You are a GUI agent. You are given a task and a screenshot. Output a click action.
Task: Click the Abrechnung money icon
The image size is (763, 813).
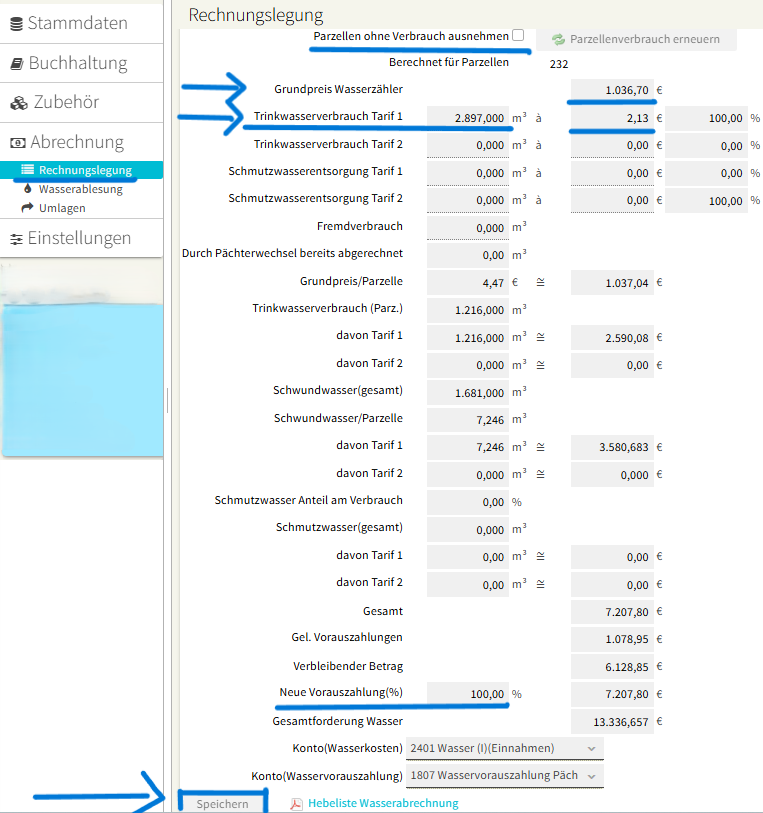click(17, 143)
